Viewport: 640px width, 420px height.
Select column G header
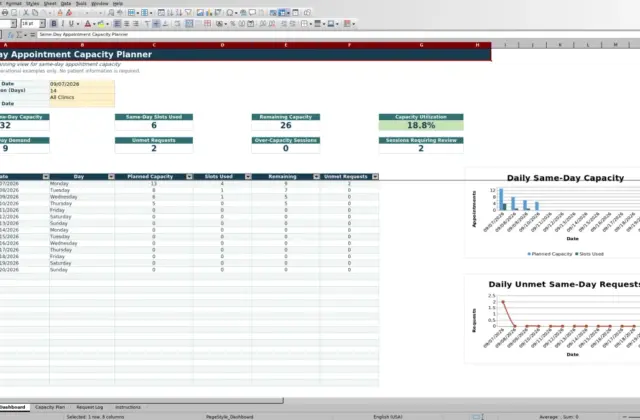pyautogui.click(x=421, y=45)
